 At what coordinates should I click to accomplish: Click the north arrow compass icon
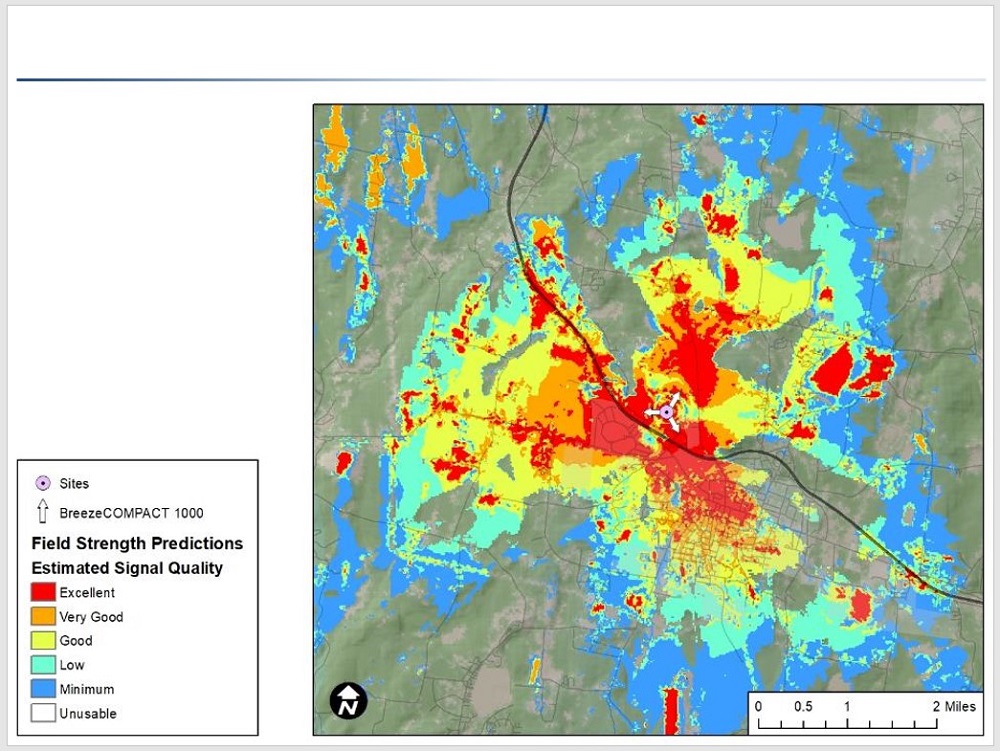(348, 701)
